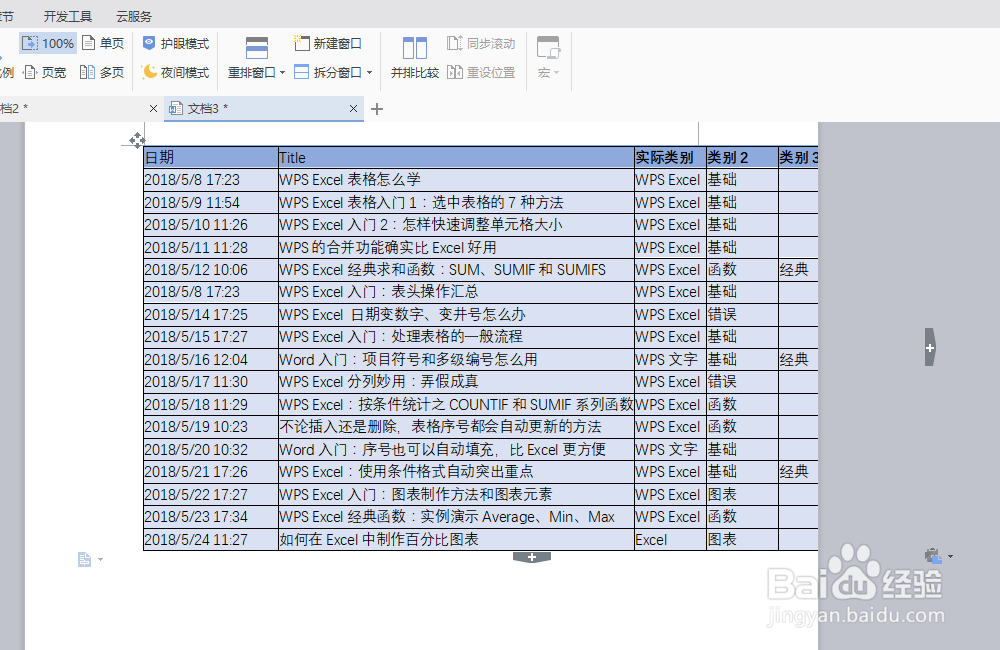Add a row with bottom plus handle
The image size is (1000, 650).
pyautogui.click(x=532, y=558)
